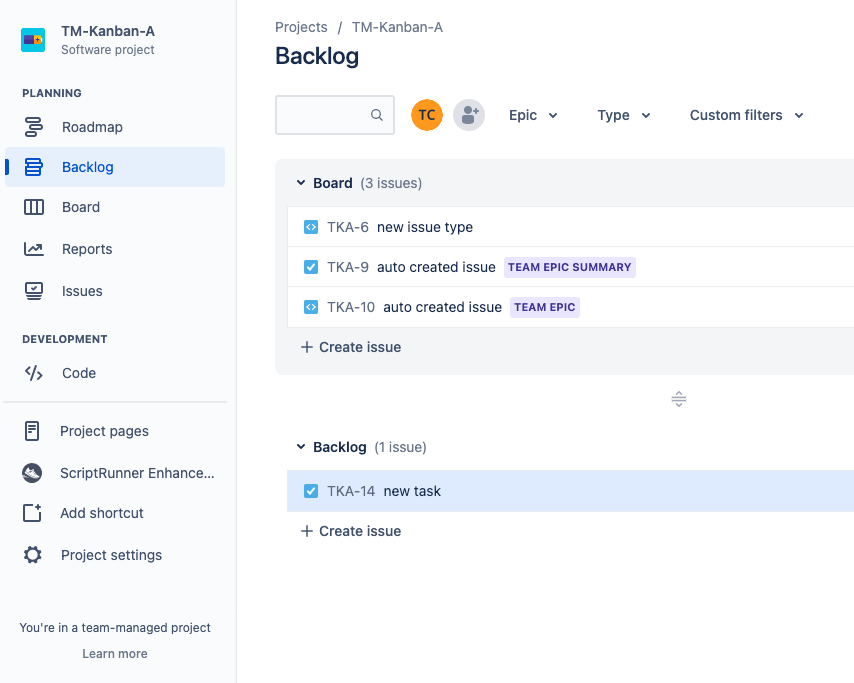Screen dimensions: 854x683
Task: Click the ScriptRunner sneaker icon
Action: [x=32, y=473]
